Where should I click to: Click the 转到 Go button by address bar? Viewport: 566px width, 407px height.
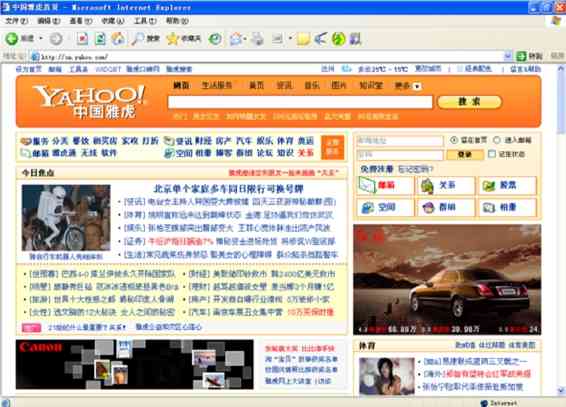coord(529,56)
